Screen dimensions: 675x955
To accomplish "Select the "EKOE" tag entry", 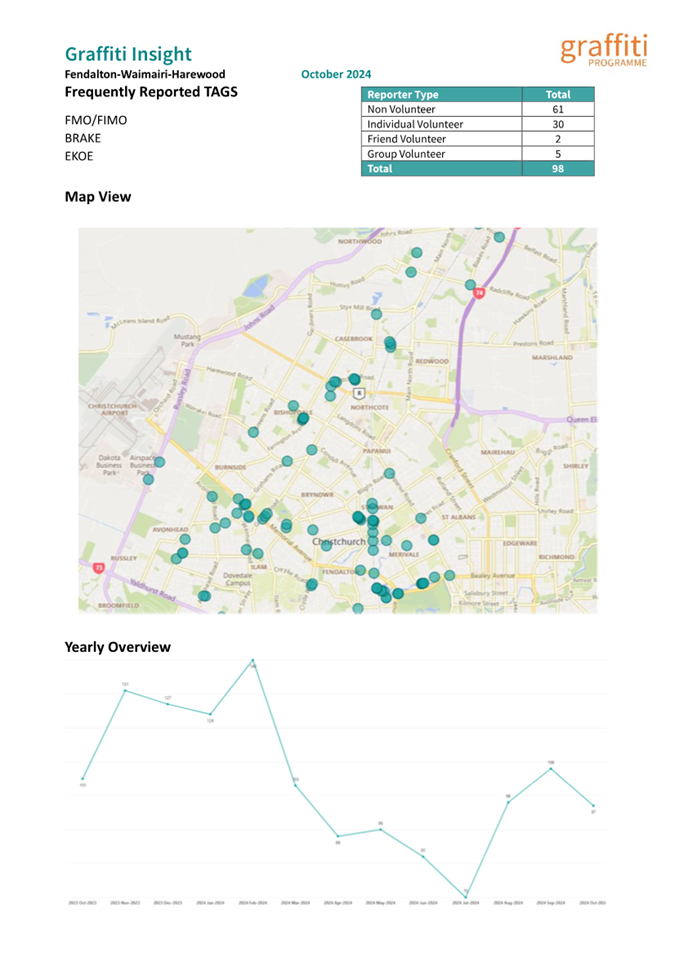I will click(x=79, y=156).
